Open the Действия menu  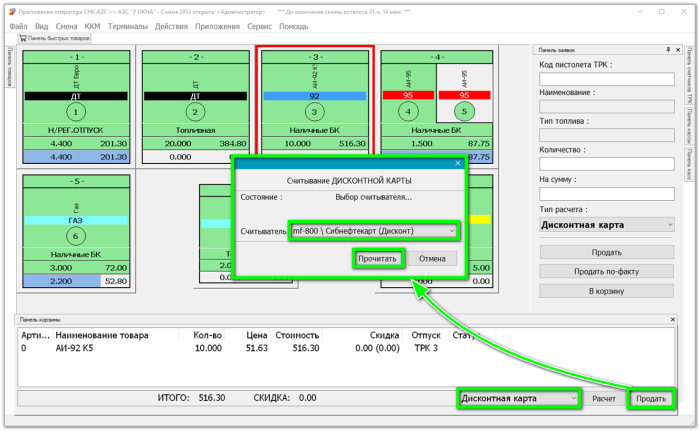(x=171, y=26)
